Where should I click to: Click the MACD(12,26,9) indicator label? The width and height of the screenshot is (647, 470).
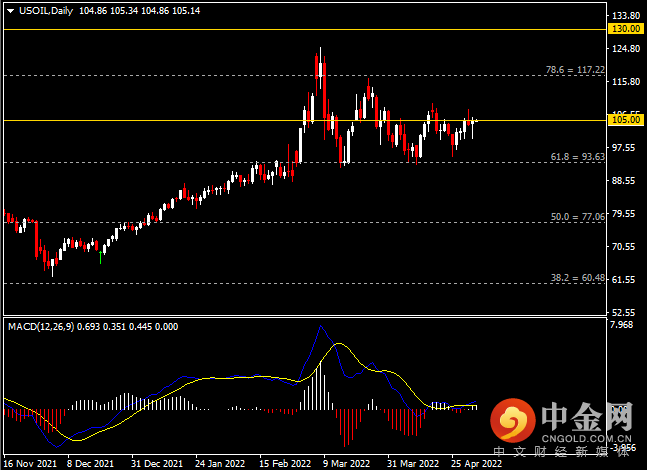click(41, 327)
